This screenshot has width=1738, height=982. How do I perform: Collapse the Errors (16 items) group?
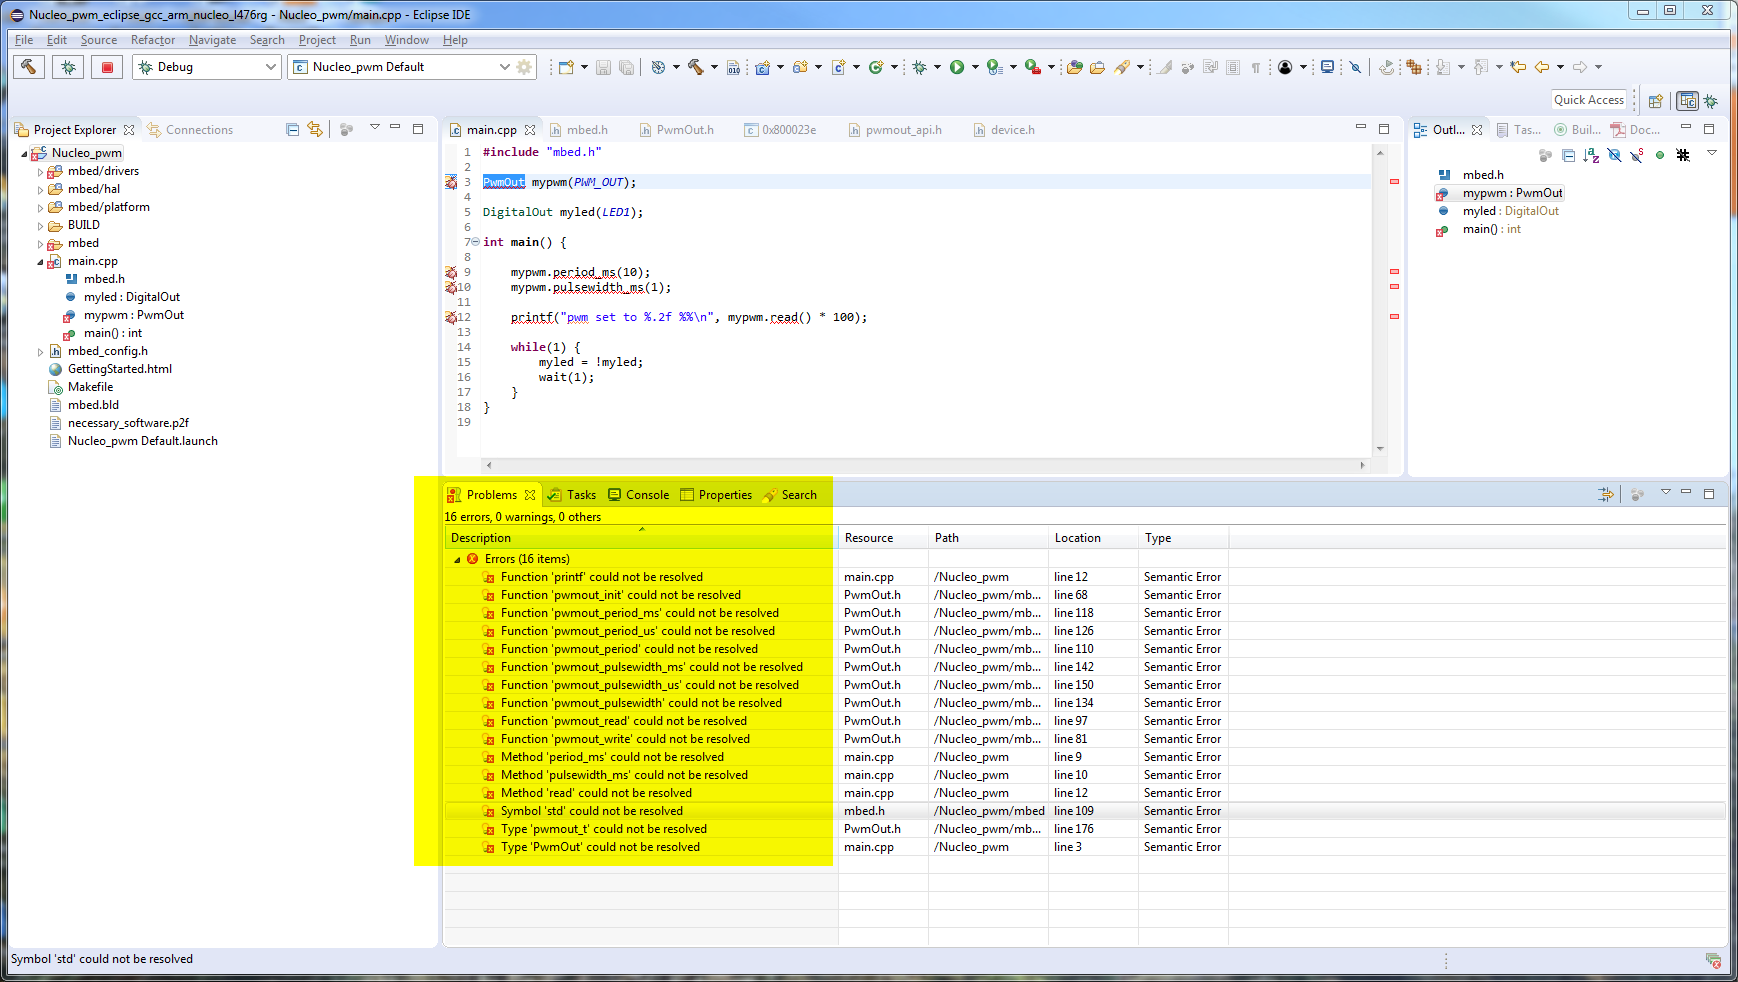458,560
